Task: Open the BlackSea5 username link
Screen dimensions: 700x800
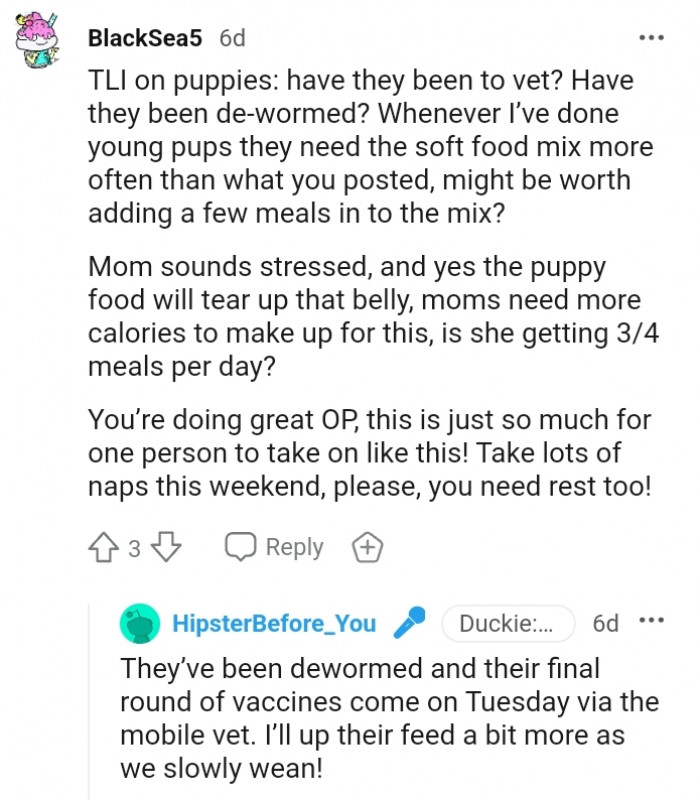Action: (x=146, y=38)
